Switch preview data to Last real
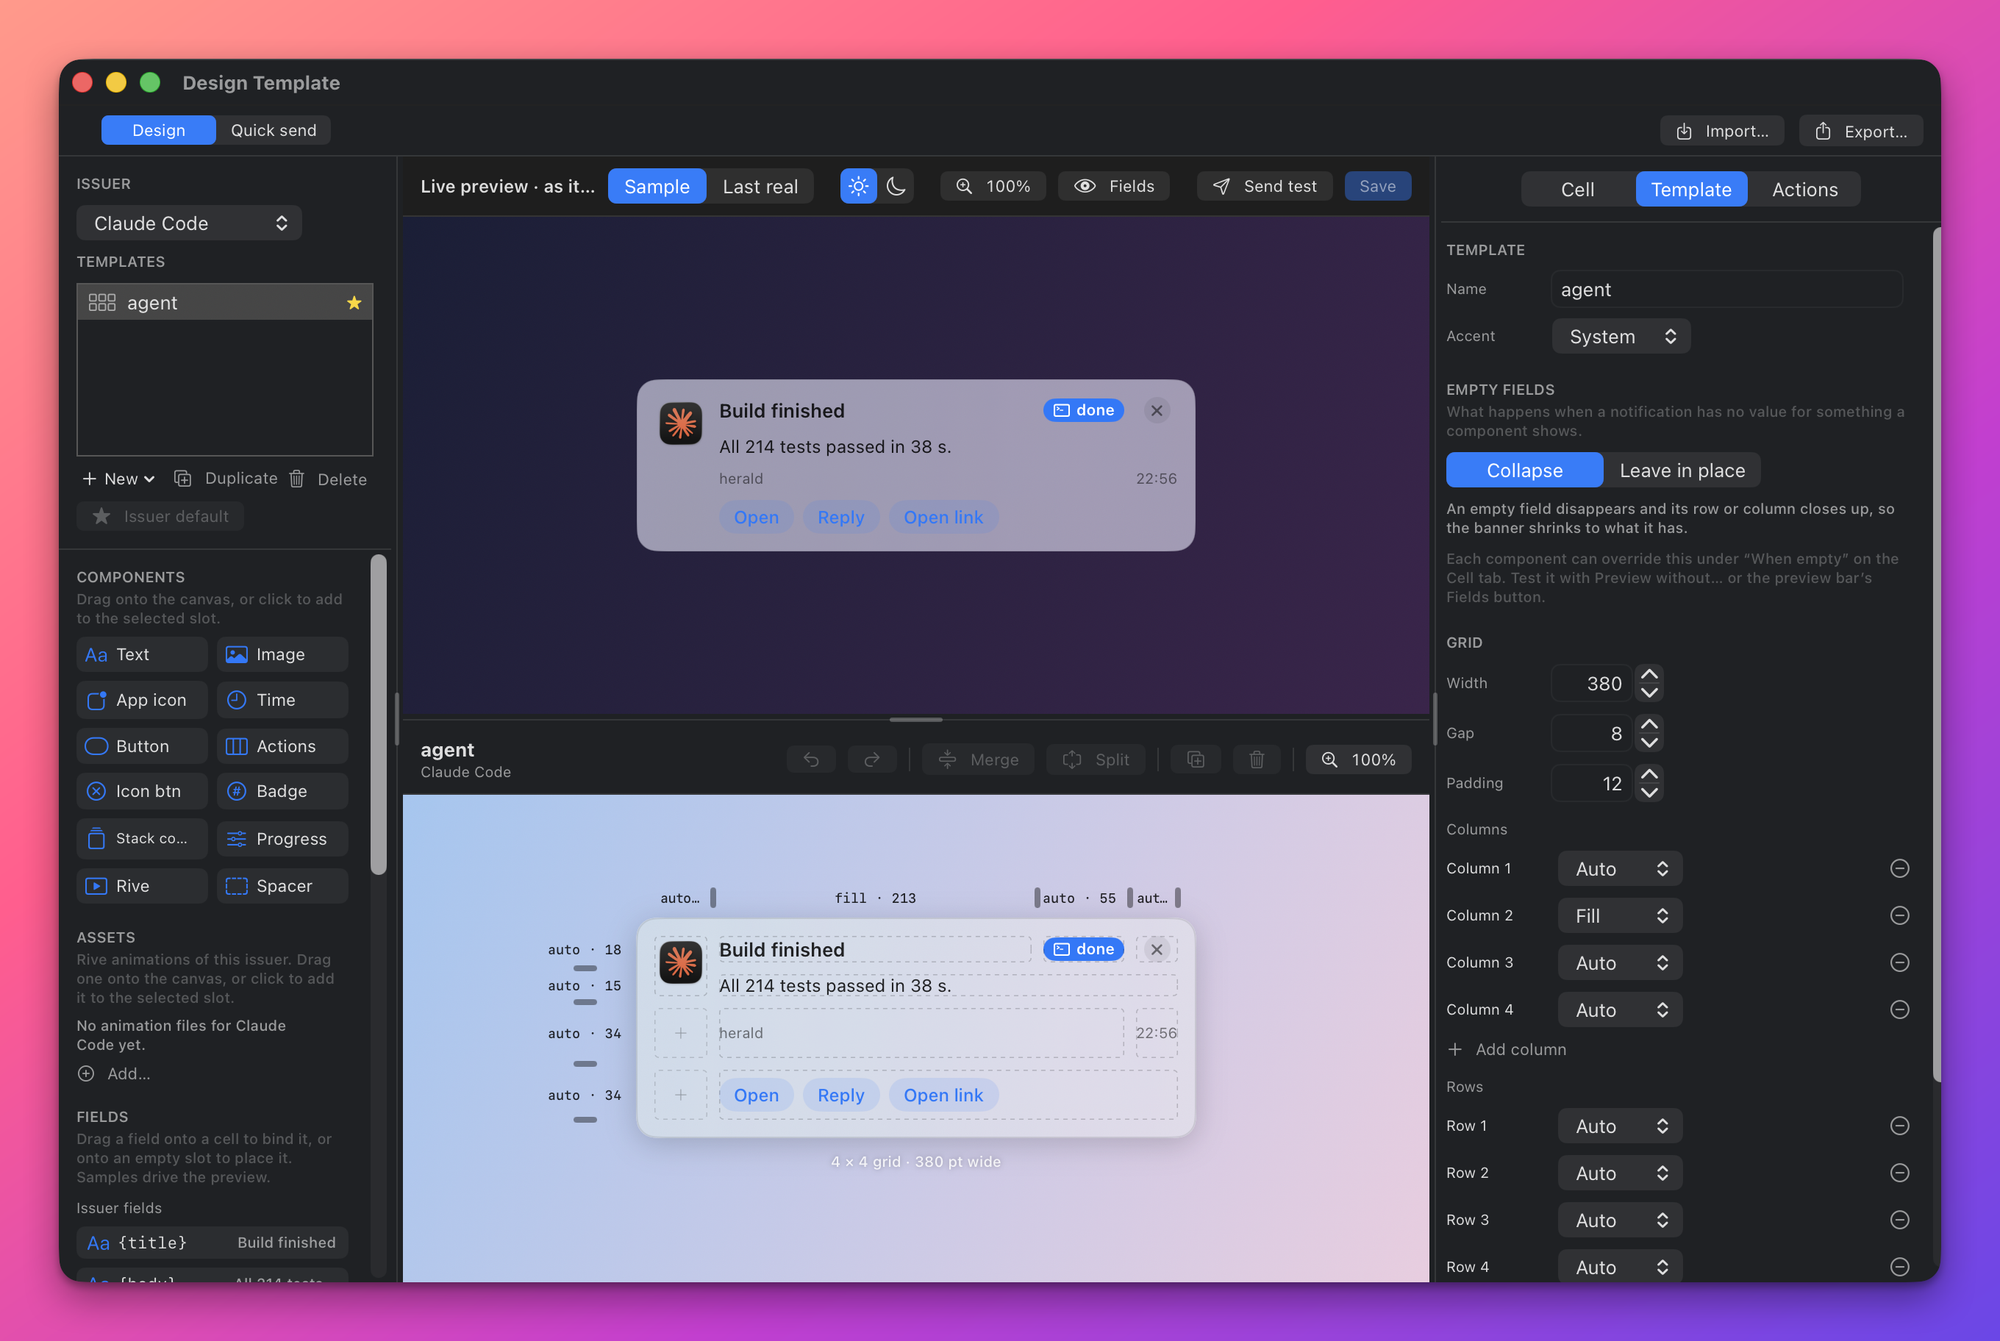The image size is (2000, 1341). (760, 186)
